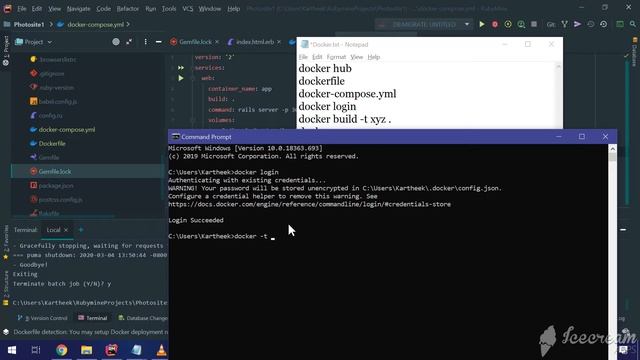Click double-arrow run gutter icon beside services

pos(181,68)
